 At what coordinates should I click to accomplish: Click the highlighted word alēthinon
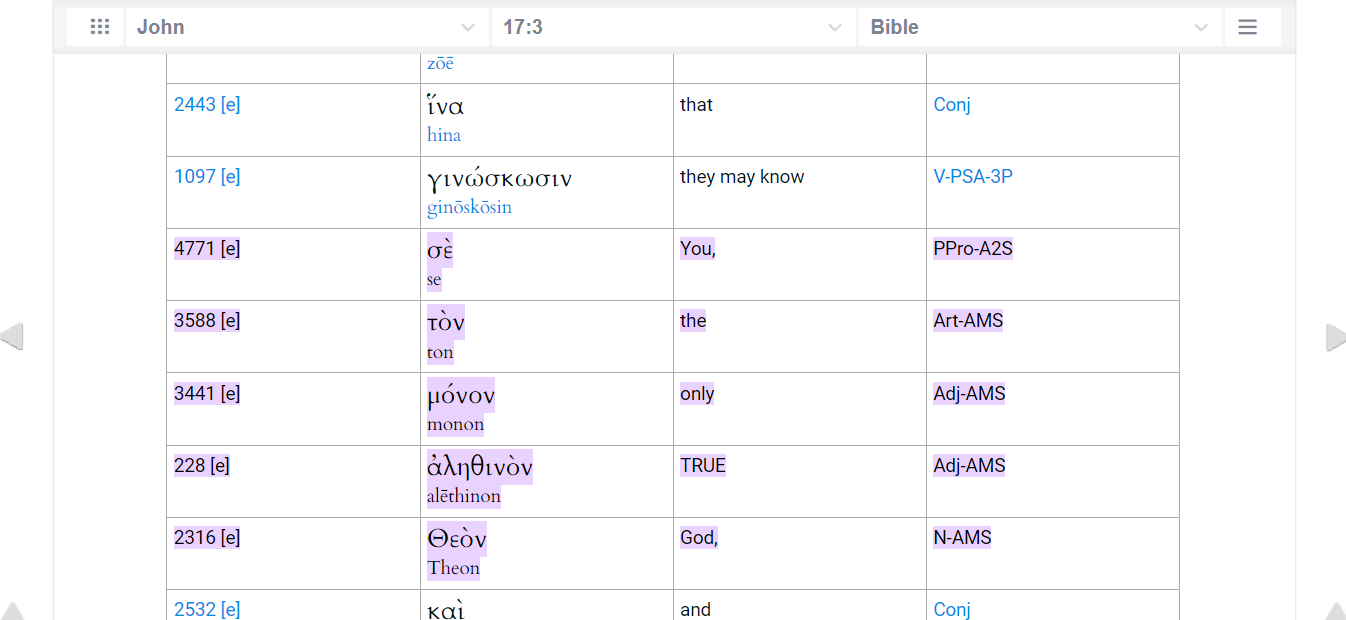pyautogui.click(x=464, y=496)
